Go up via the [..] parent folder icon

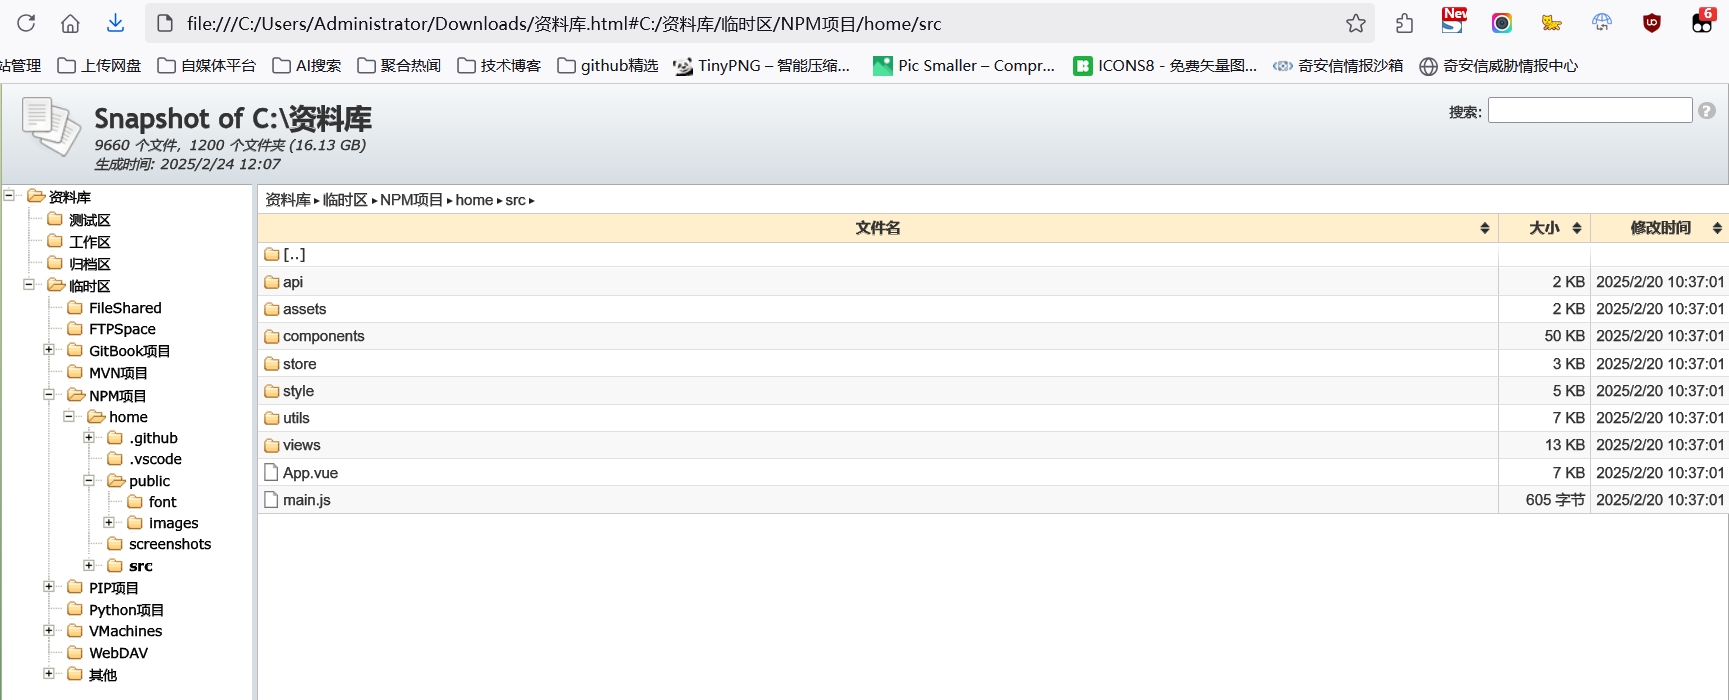(x=271, y=254)
